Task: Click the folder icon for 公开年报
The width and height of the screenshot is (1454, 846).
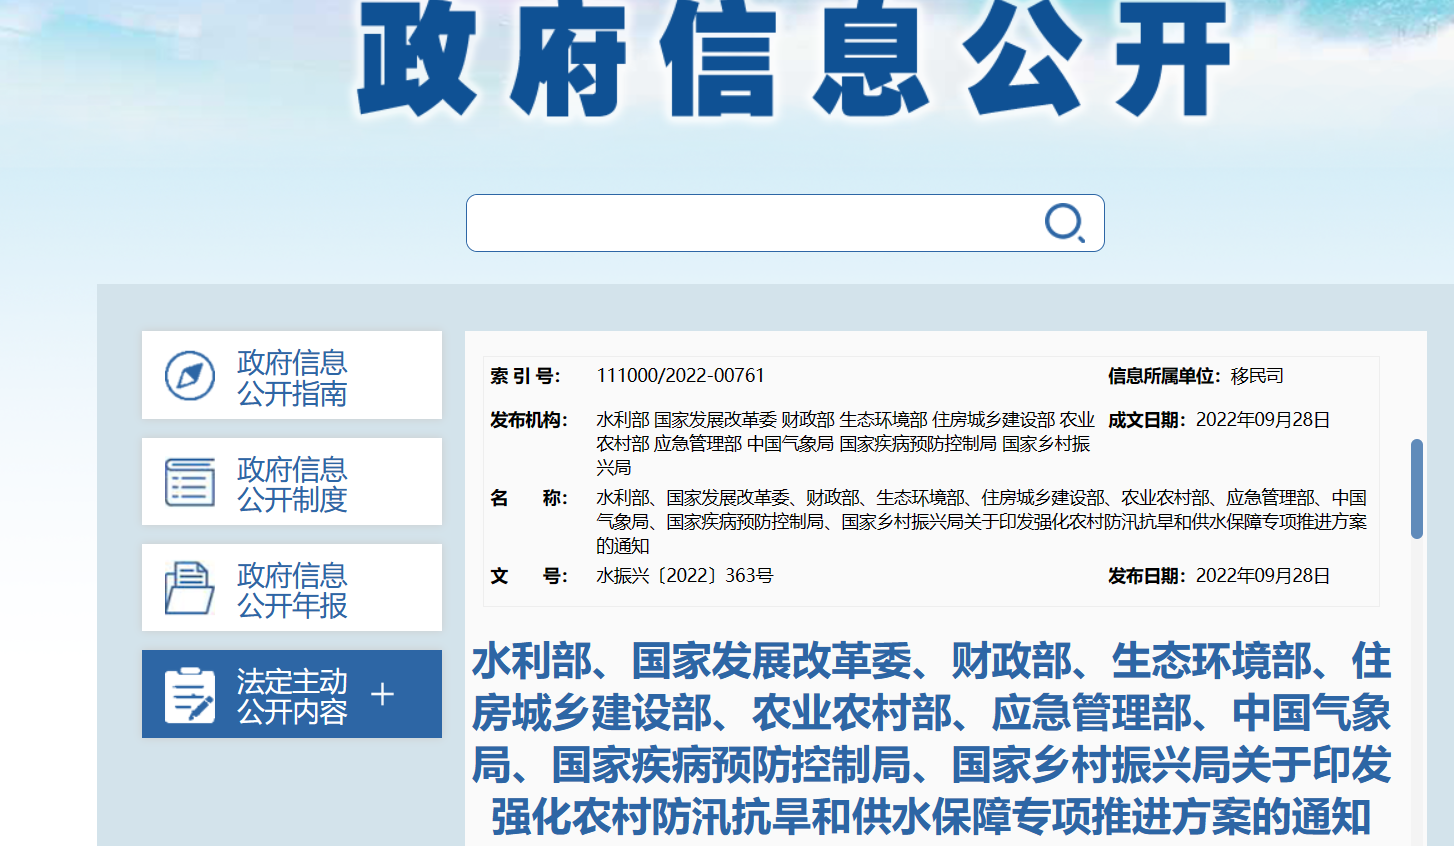Action: (190, 588)
